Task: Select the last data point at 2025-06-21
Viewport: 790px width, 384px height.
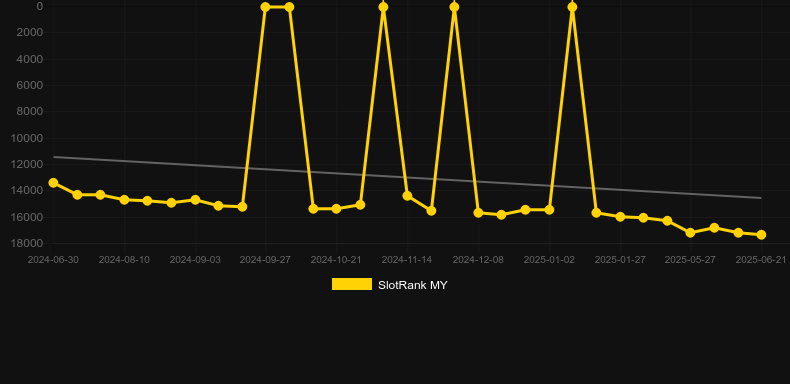Action: (x=761, y=235)
